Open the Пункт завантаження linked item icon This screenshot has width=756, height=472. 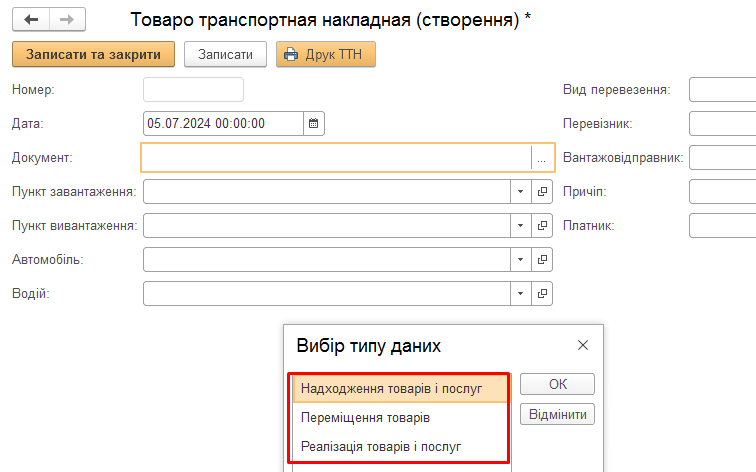pyautogui.click(x=543, y=192)
